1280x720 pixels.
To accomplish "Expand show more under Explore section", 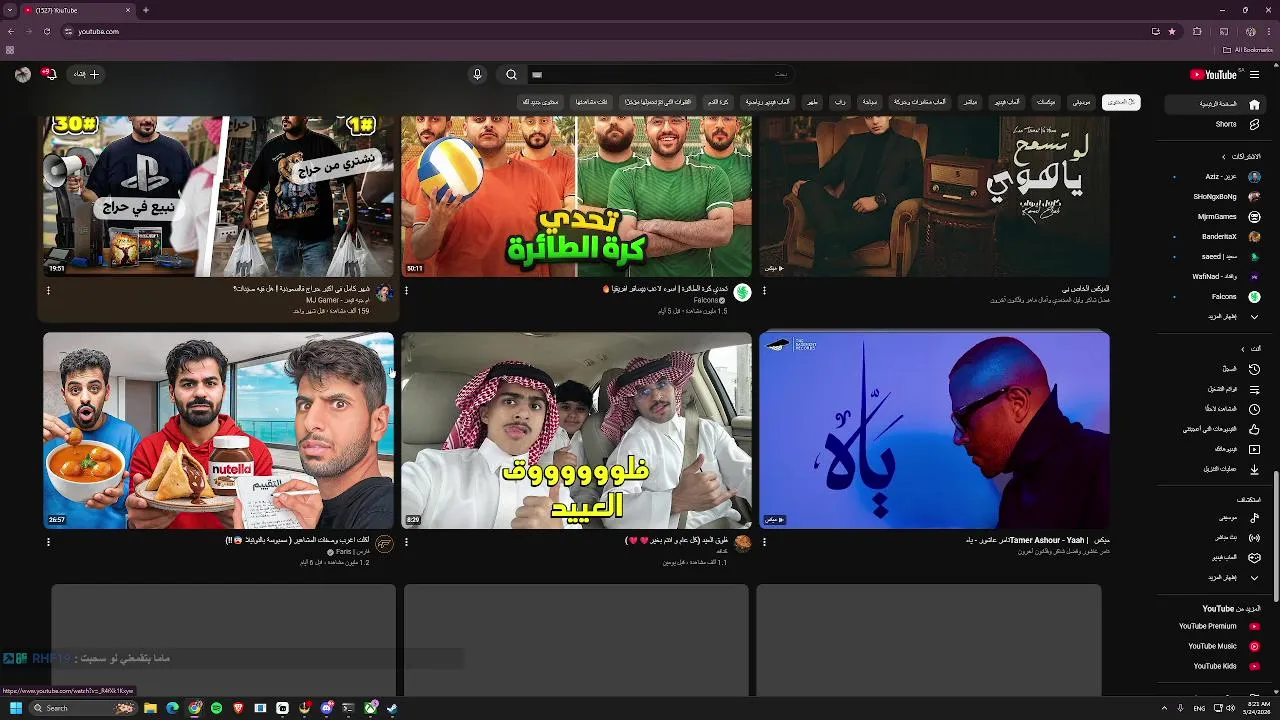I will (x=1233, y=577).
